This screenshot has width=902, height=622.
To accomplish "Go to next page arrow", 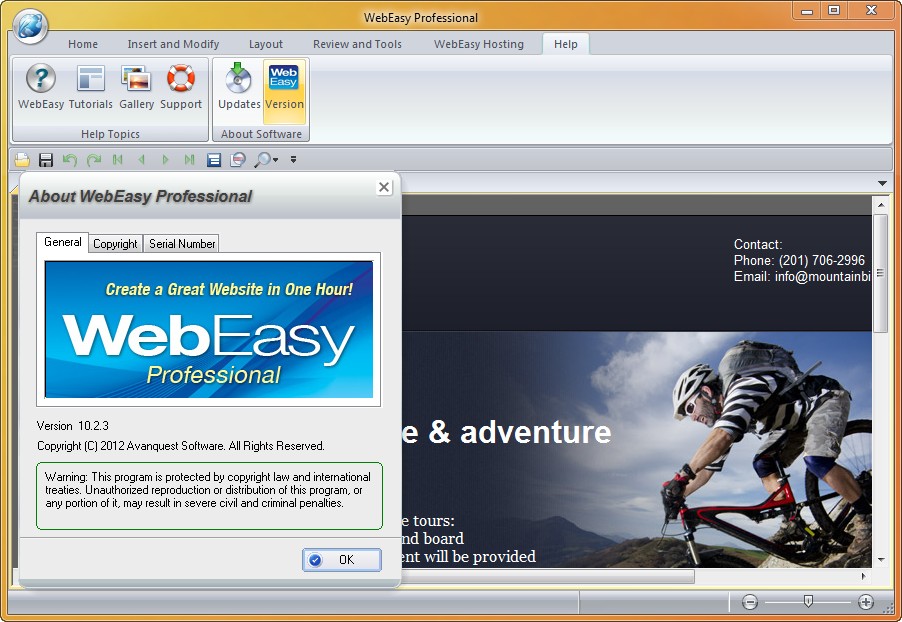I will pyautogui.click(x=166, y=159).
